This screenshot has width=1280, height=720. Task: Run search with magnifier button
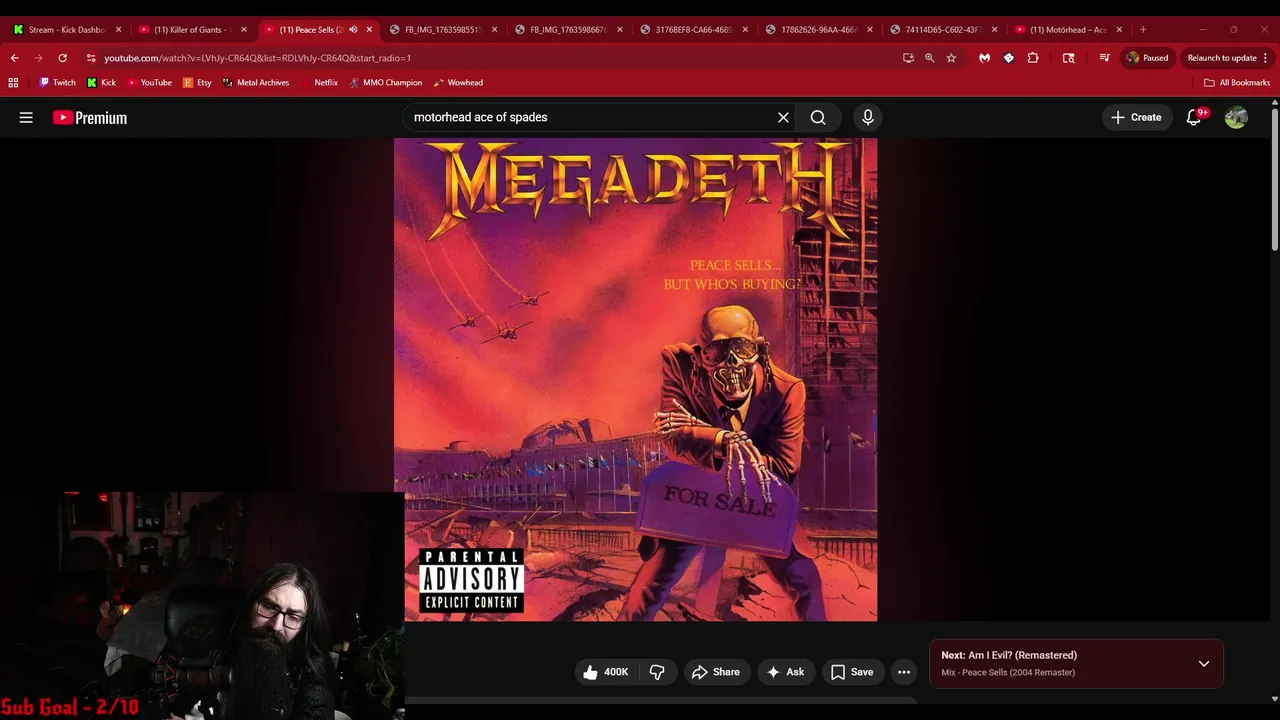click(818, 117)
